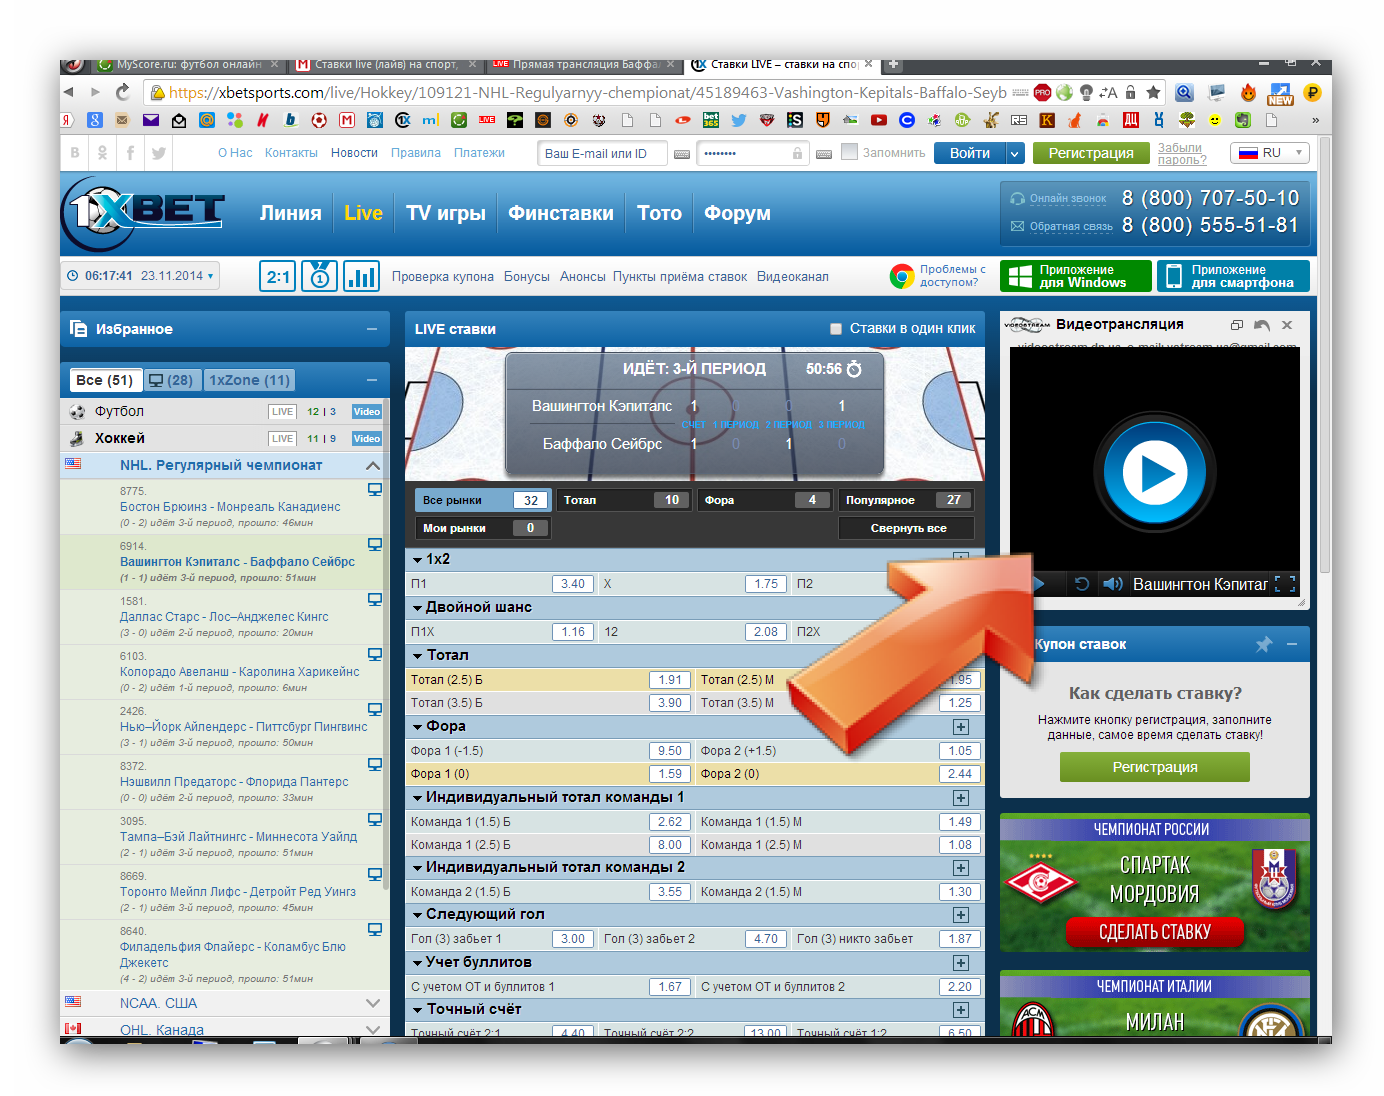This screenshot has width=1384, height=1096.
Task: Minimize the Купон ставок panel
Action: tap(1292, 644)
